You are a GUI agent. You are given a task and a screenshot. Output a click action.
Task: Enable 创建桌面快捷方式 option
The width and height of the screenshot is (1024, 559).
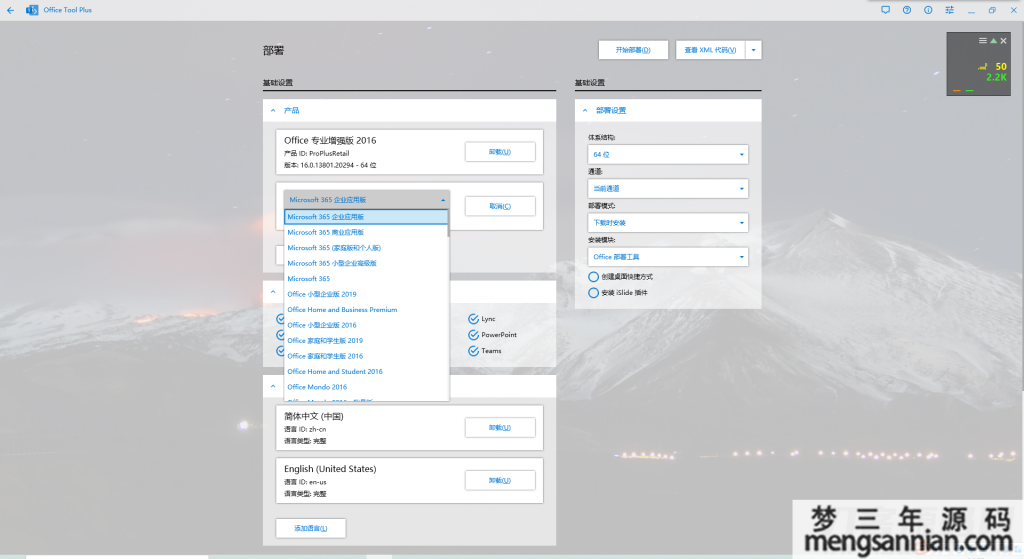(x=593, y=277)
